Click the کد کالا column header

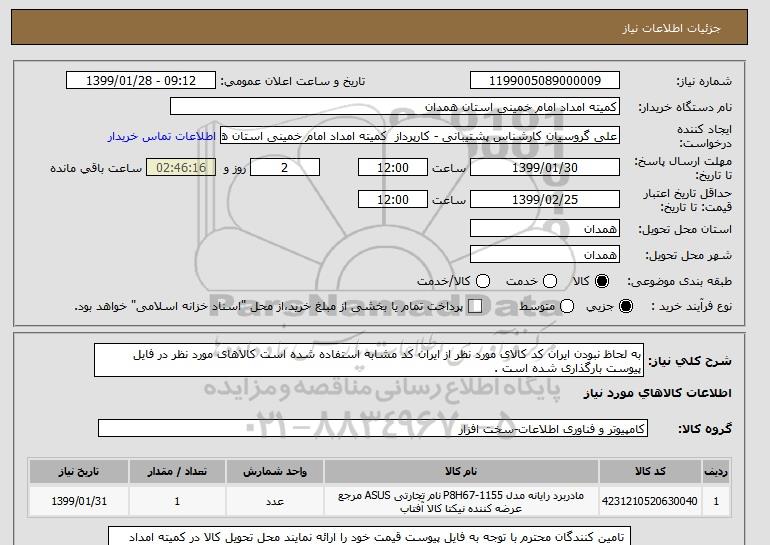[x=650, y=471]
